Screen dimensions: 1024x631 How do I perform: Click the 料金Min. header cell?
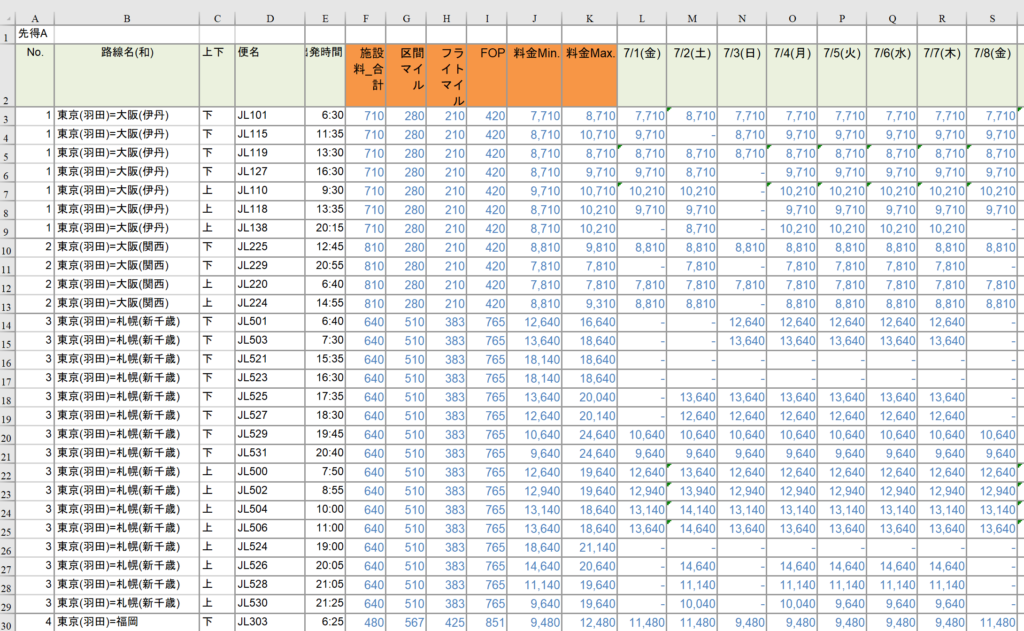(536, 52)
